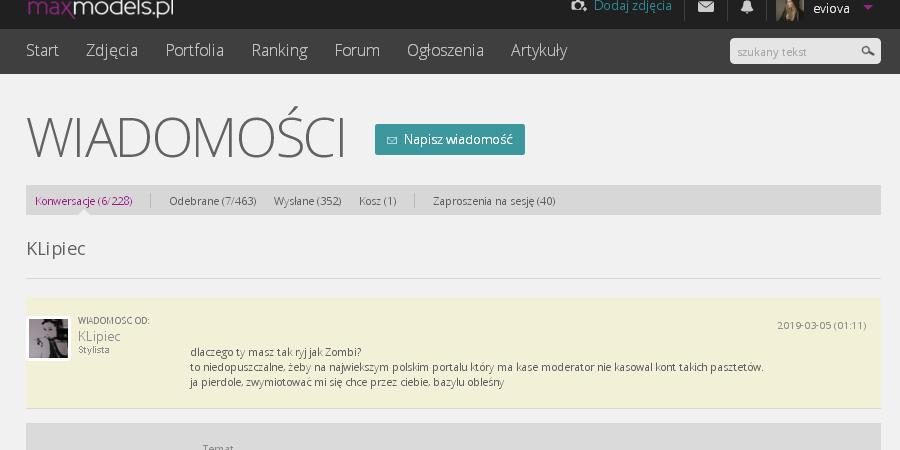Switch to the Wysłane (352) tab

pos(308,201)
